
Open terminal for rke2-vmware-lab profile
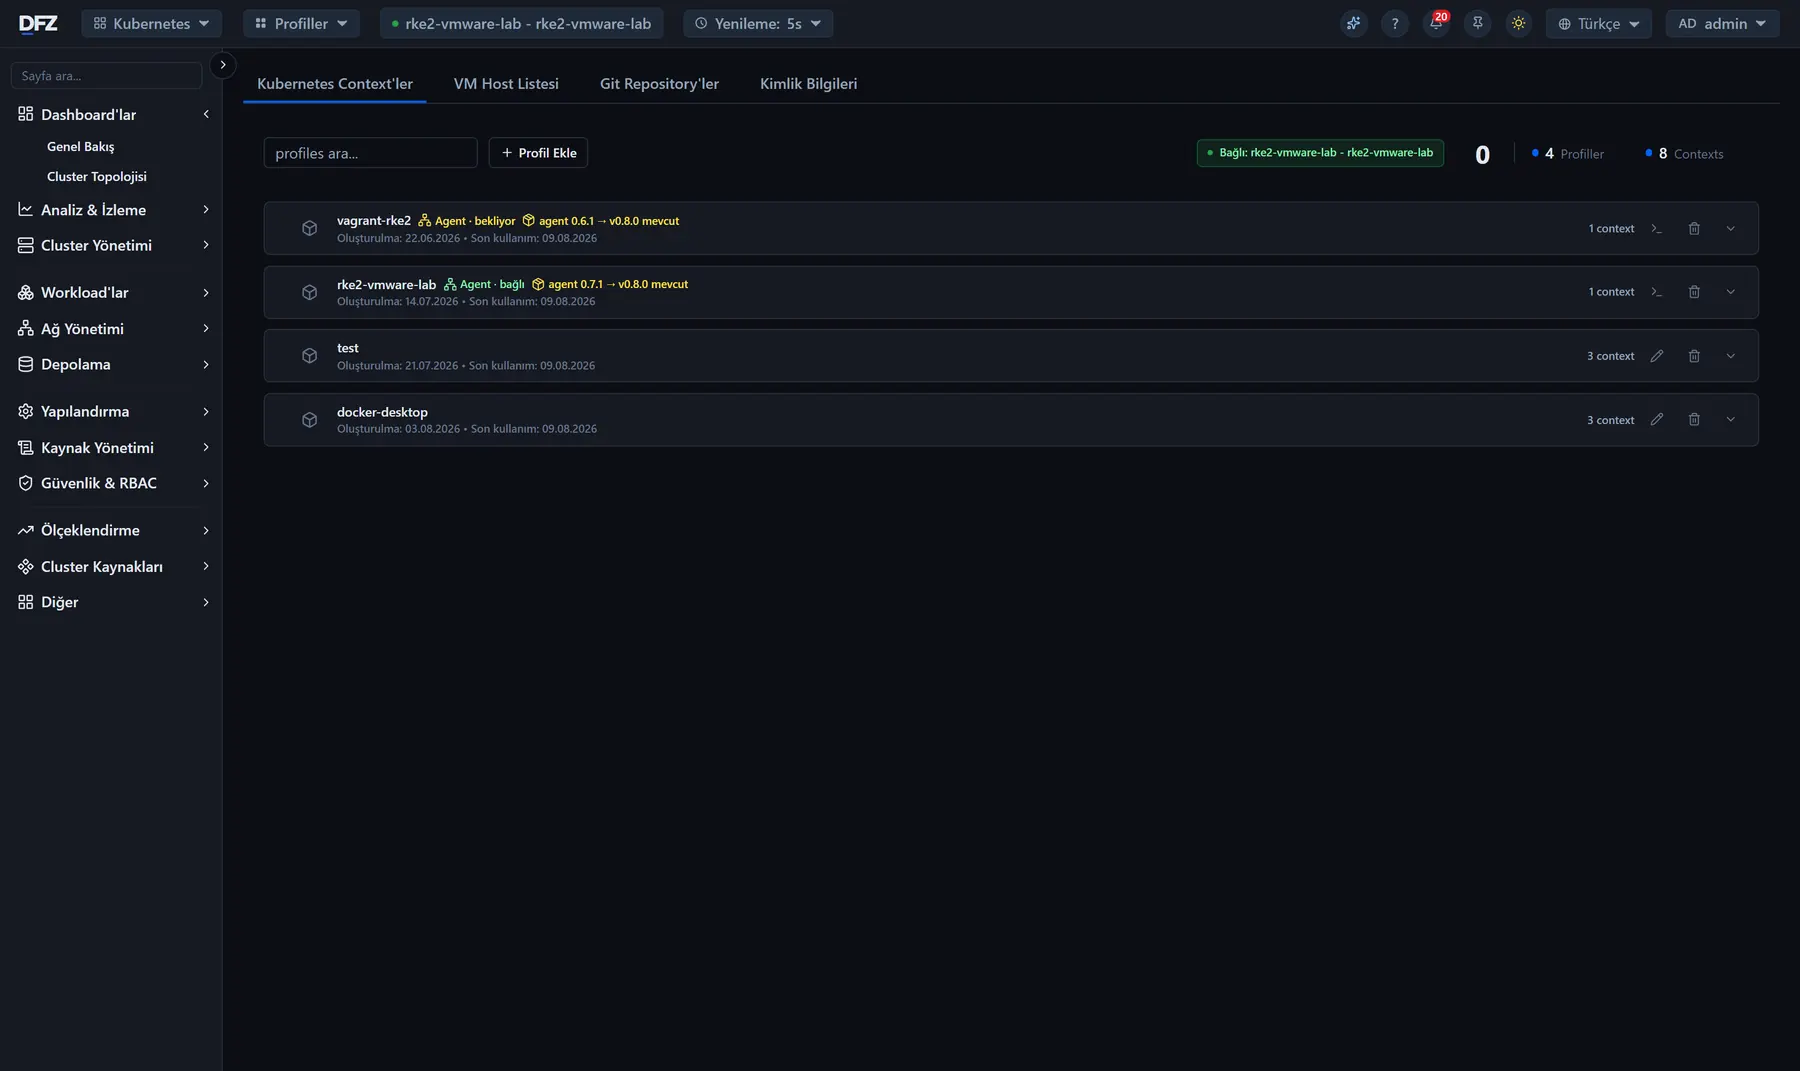tap(1657, 292)
